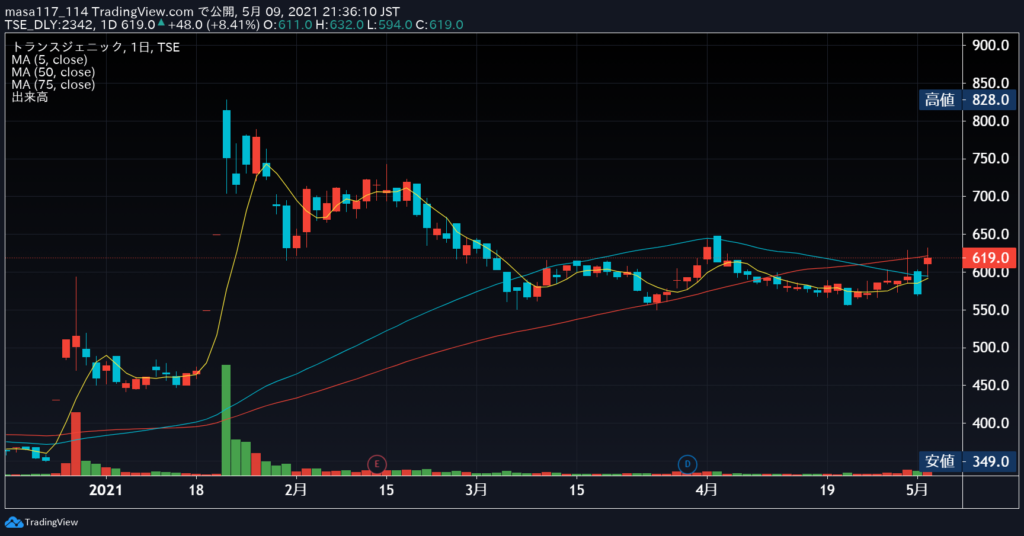Viewport: 1024px width, 536px height.
Task: Click the 2月 date axis label
Action: (x=296, y=490)
